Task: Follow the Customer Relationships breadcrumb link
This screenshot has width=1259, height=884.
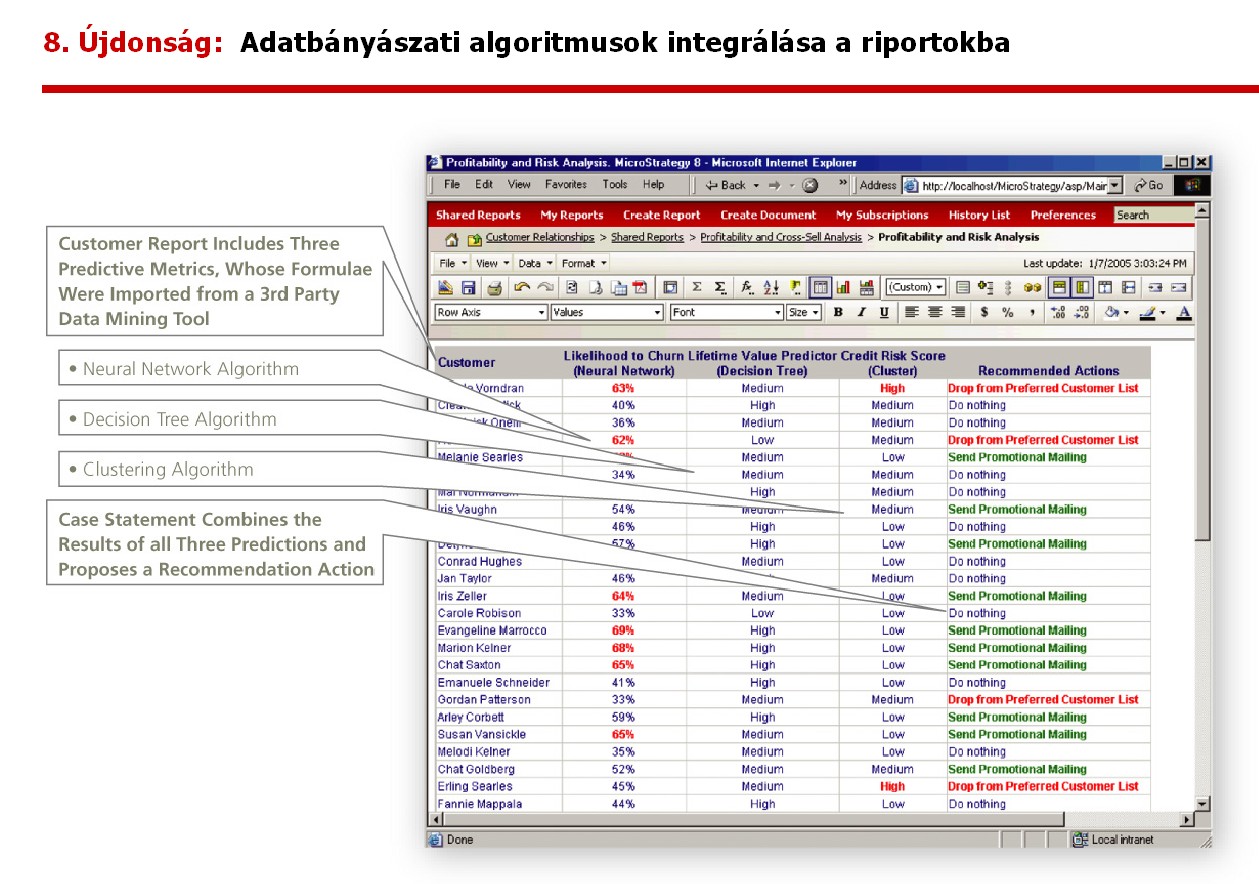Action: pos(540,238)
